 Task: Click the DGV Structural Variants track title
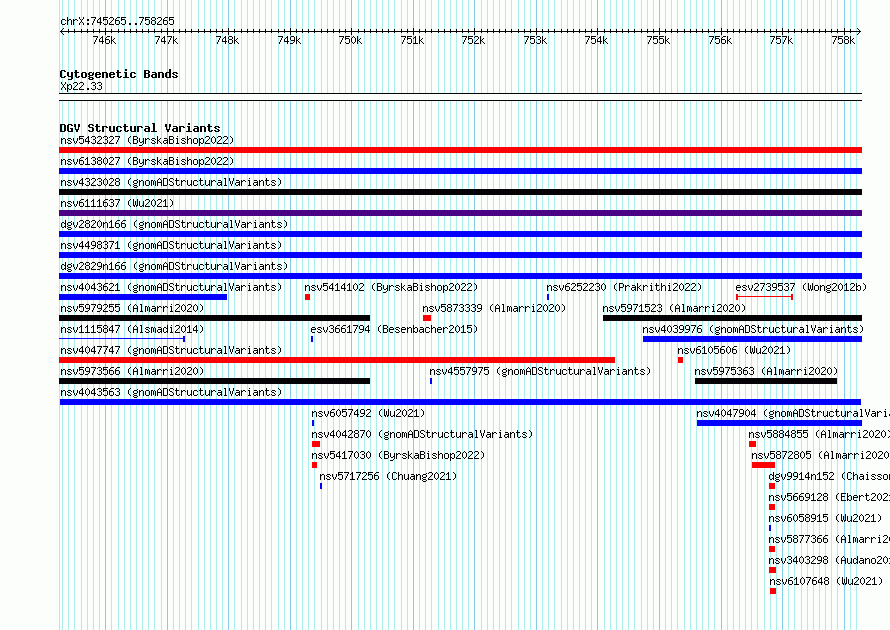coord(140,128)
